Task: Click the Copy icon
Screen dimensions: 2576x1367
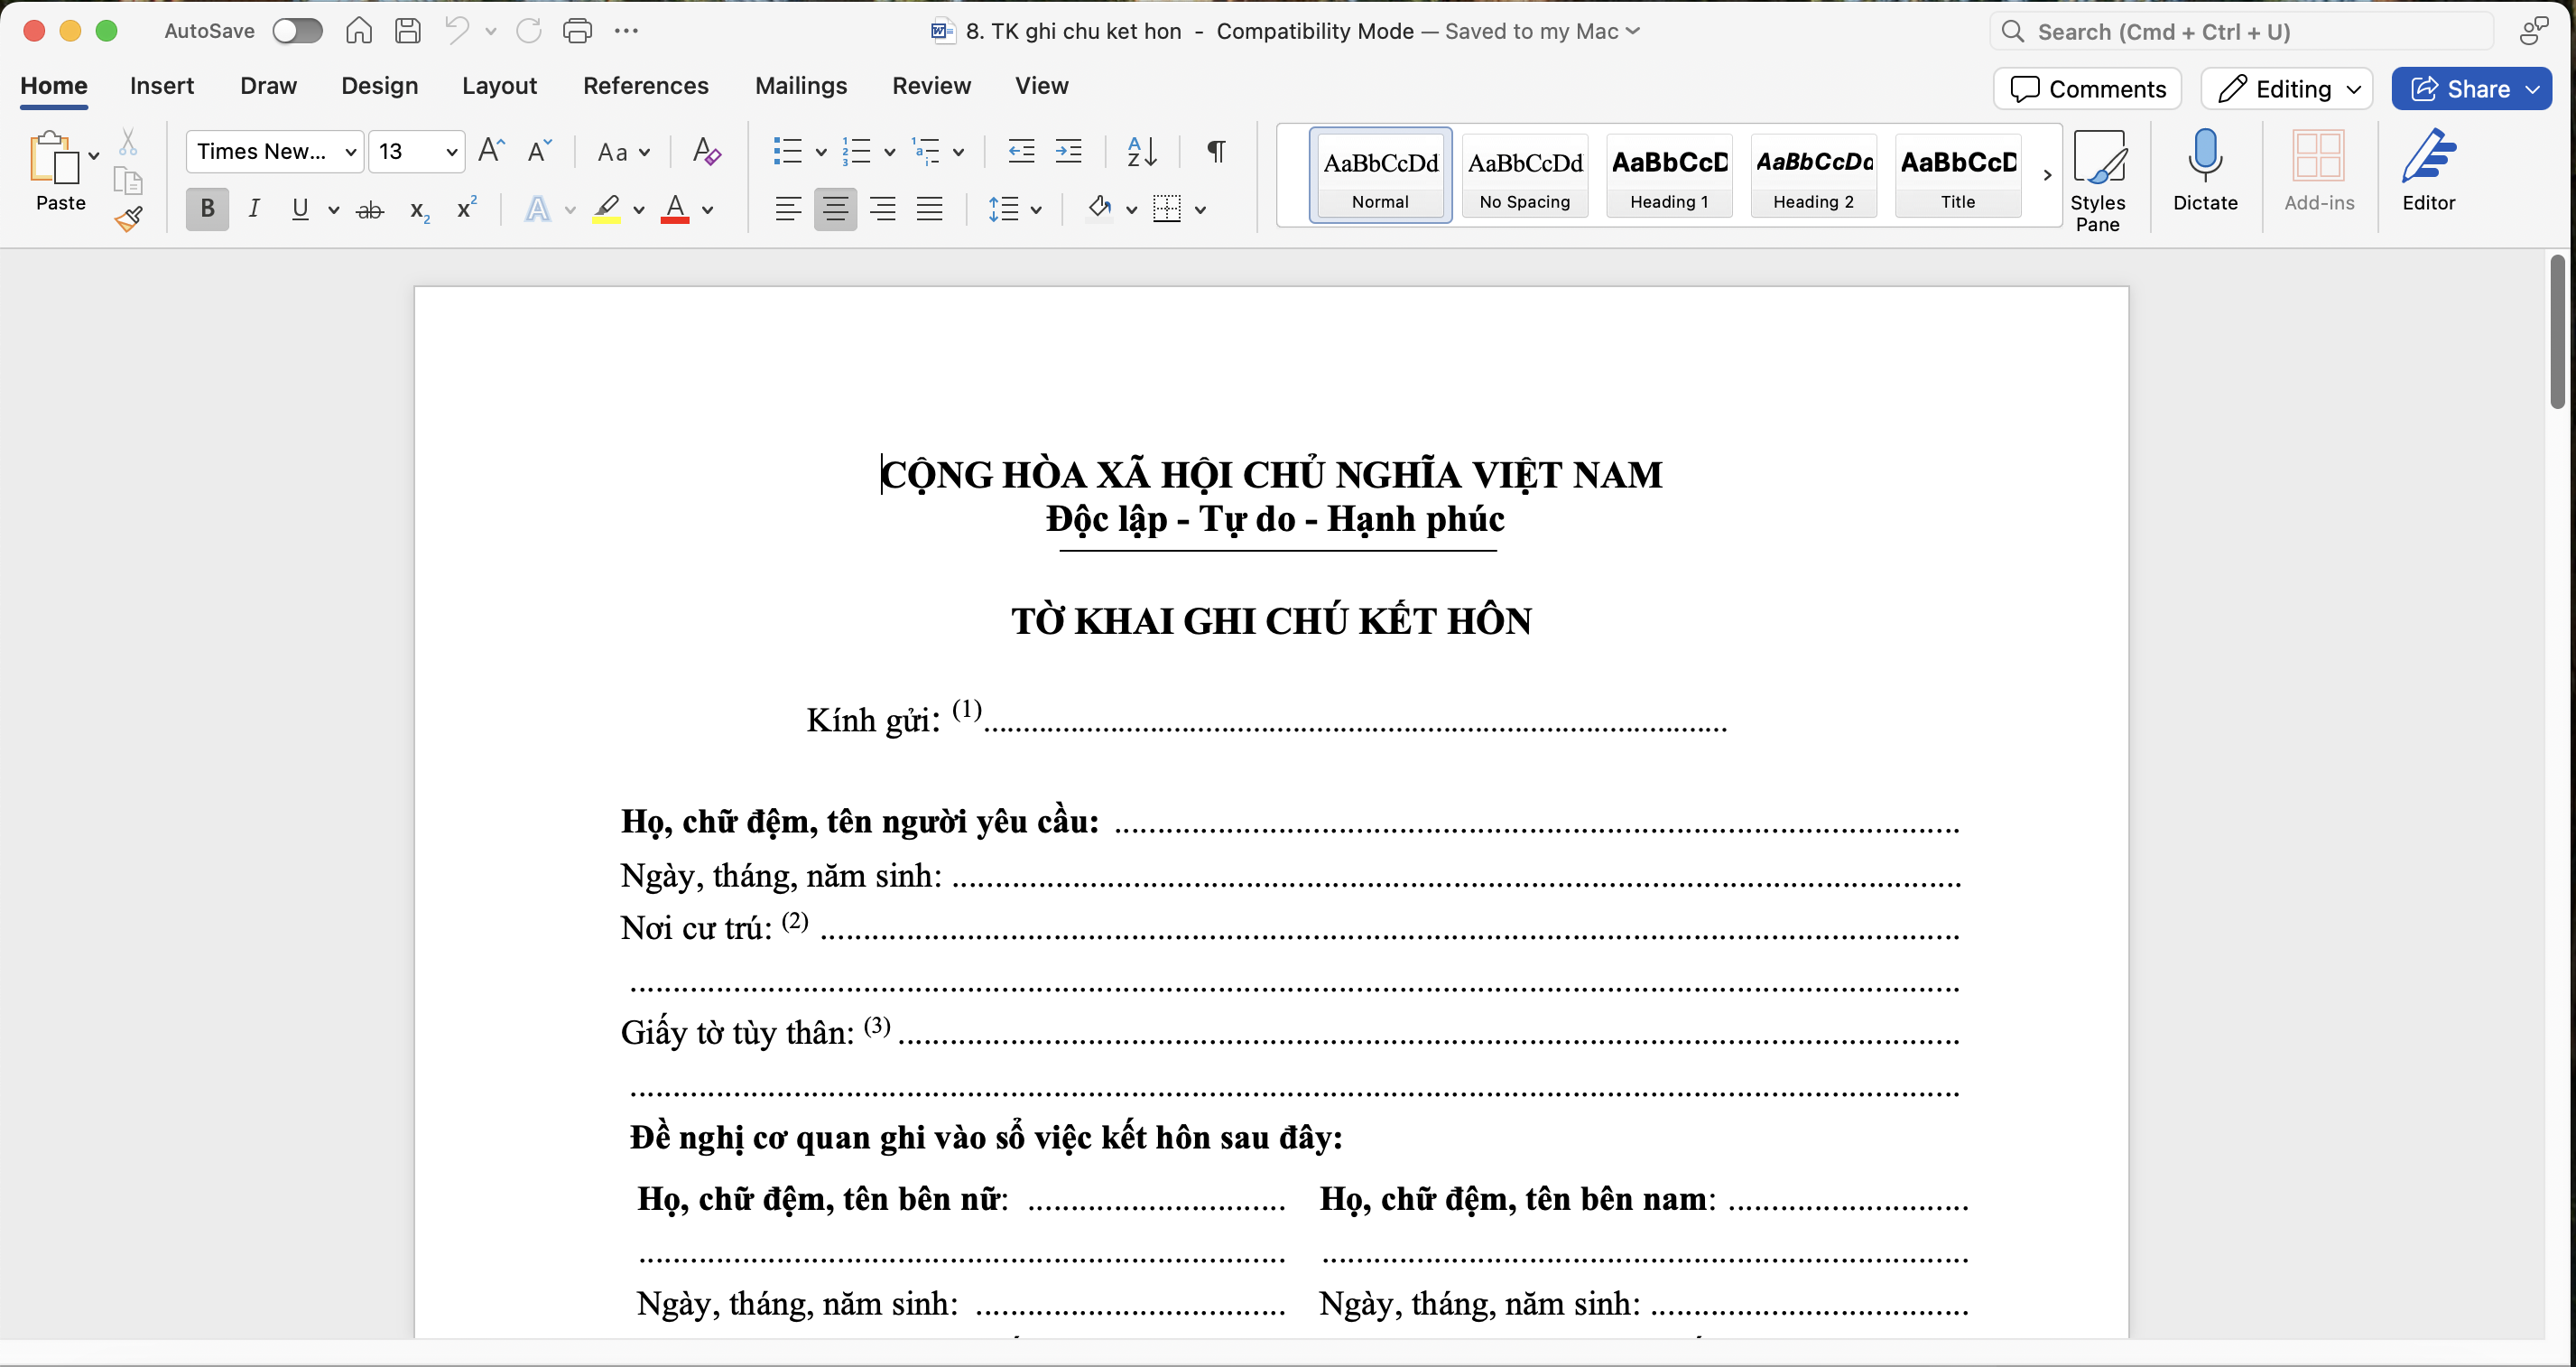Action: [x=128, y=181]
